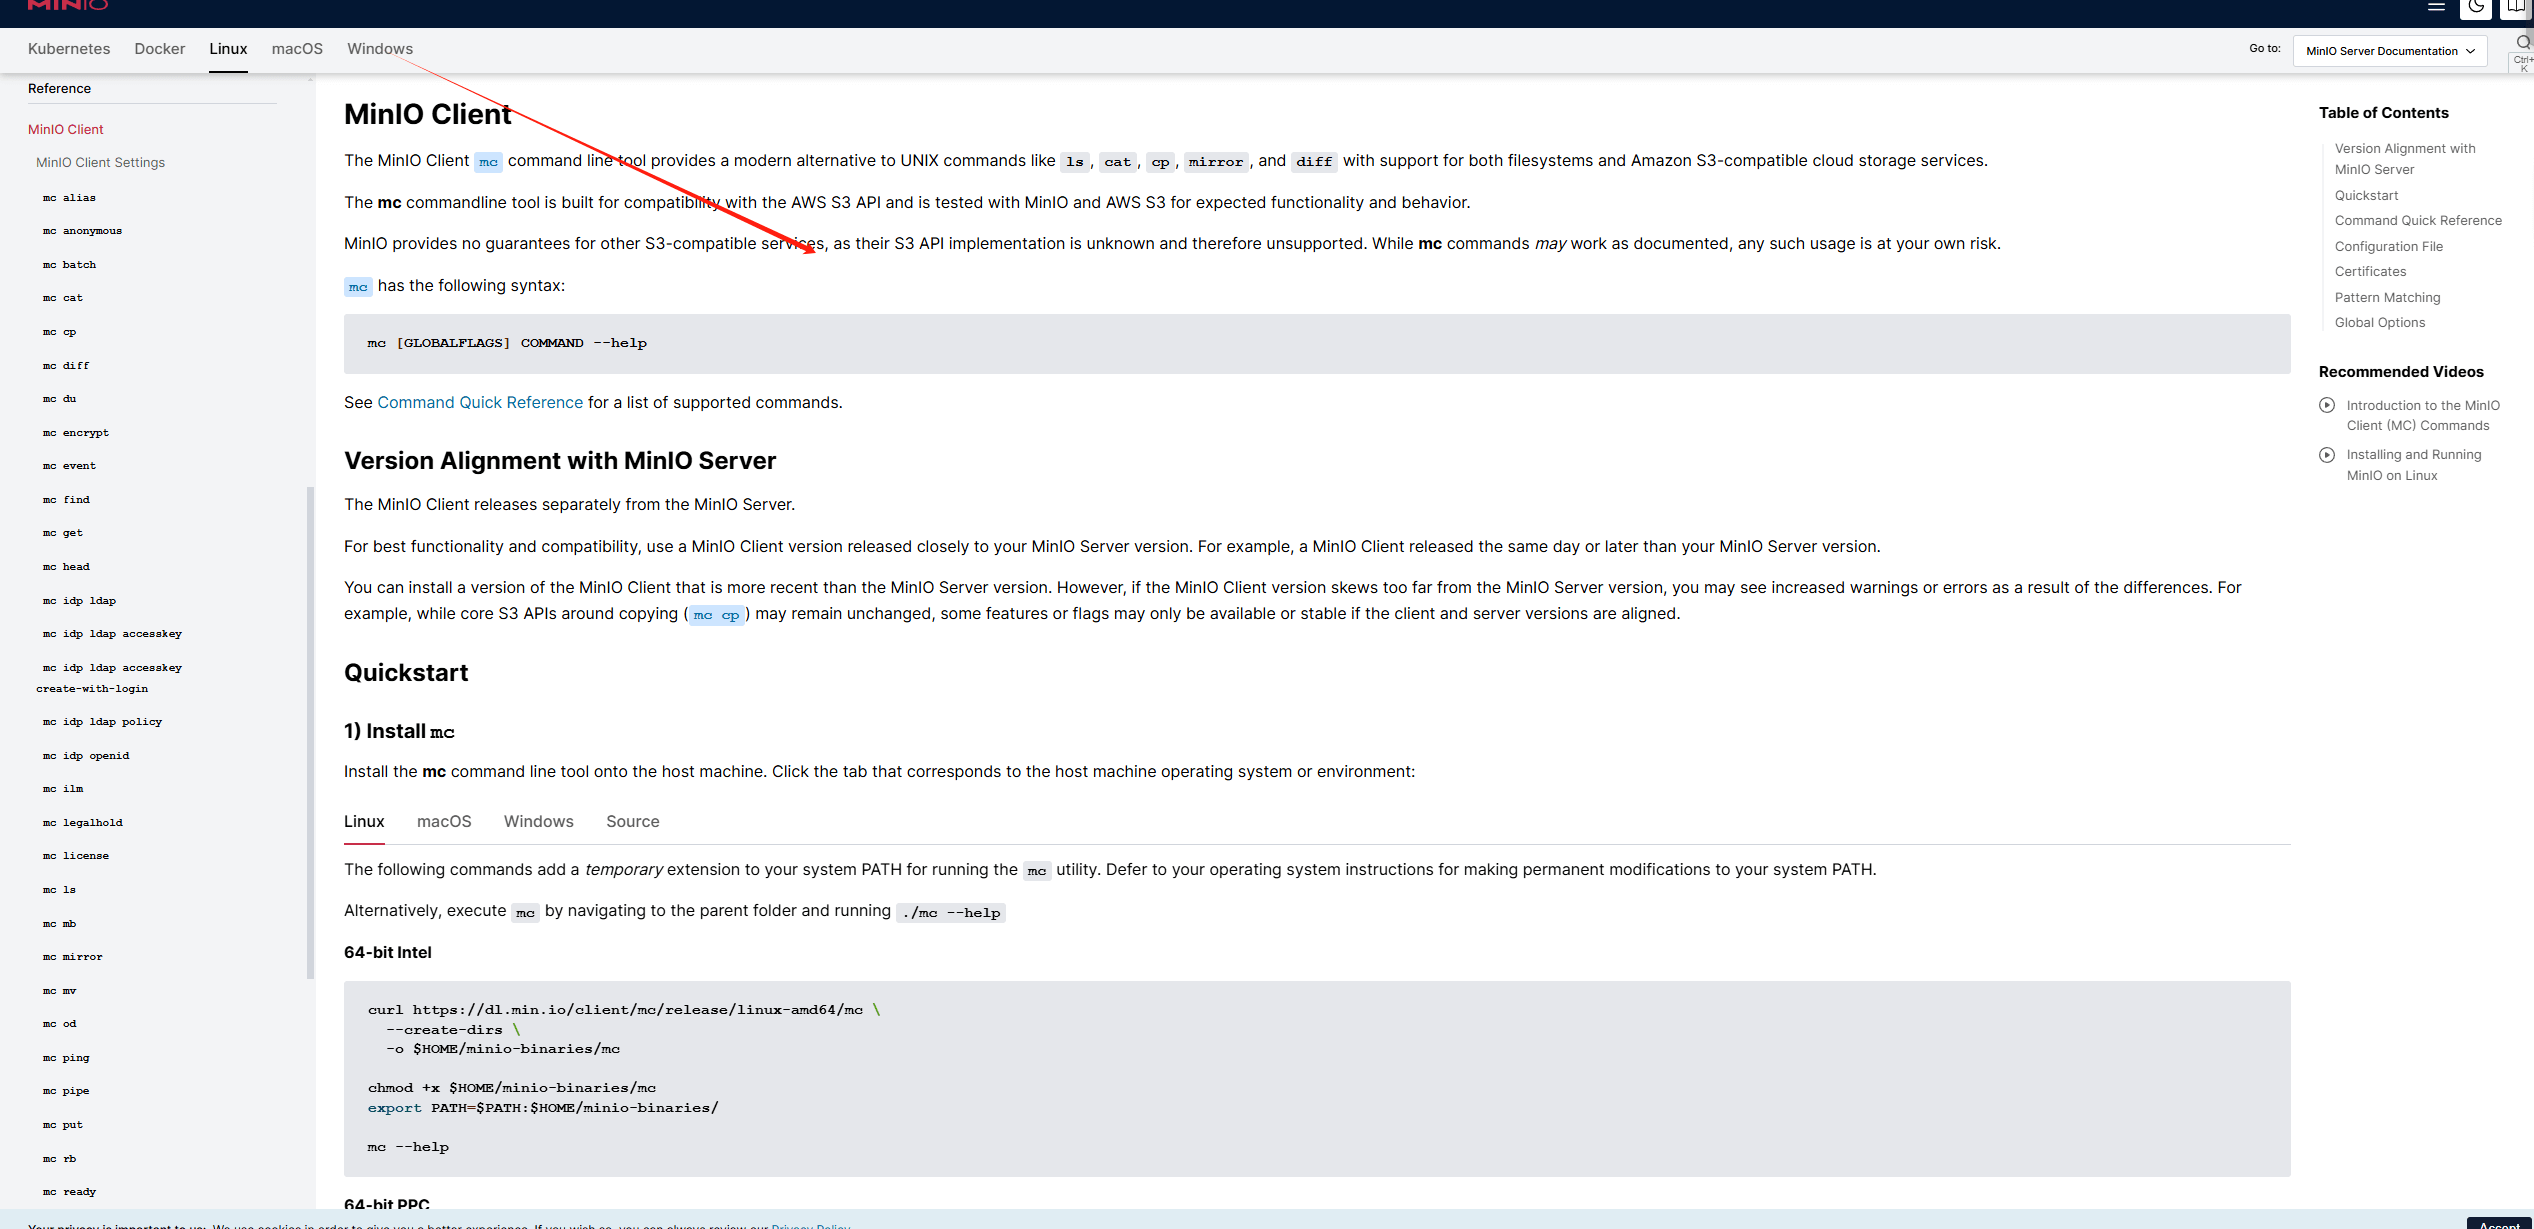Image resolution: width=2534 pixels, height=1229 pixels.
Task: Play Introduction to MinIO Client video icon
Action: (2327, 405)
